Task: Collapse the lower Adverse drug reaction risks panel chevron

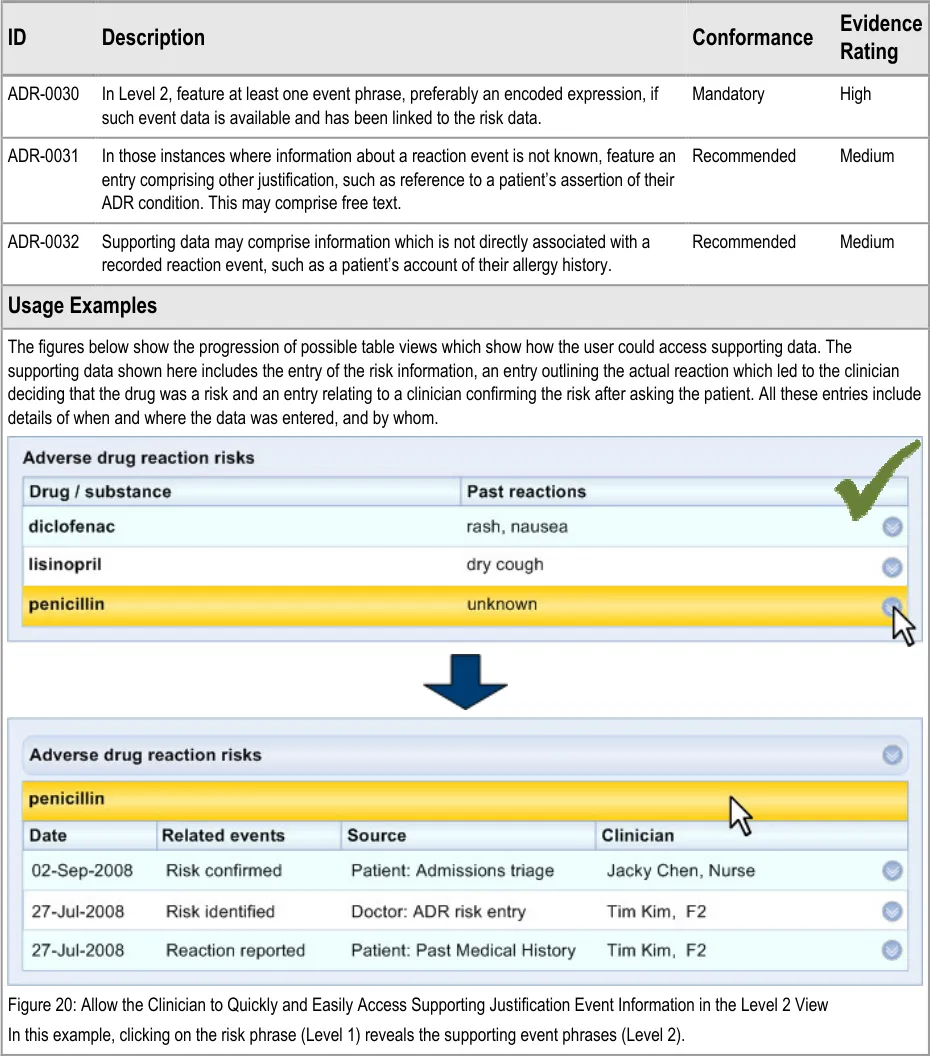Action: pyautogui.click(x=892, y=755)
